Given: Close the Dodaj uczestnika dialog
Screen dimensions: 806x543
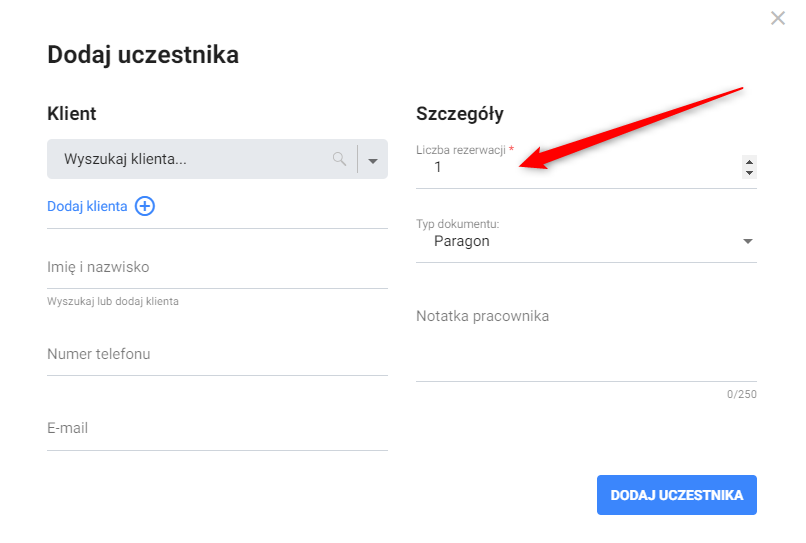Looking at the screenshot, I should pyautogui.click(x=778, y=18).
